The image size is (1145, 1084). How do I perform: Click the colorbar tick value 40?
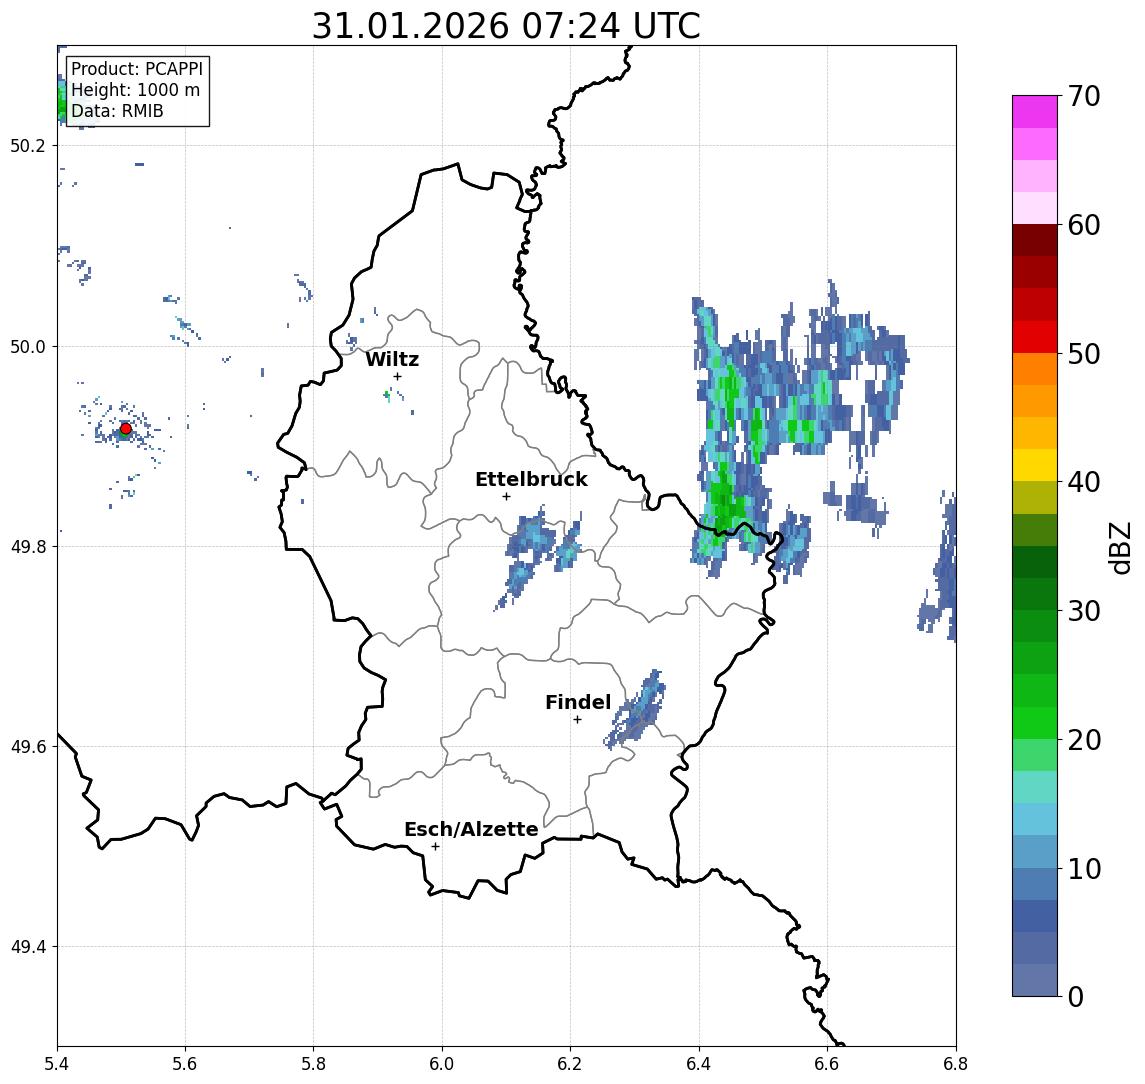[x=1084, y=482]
